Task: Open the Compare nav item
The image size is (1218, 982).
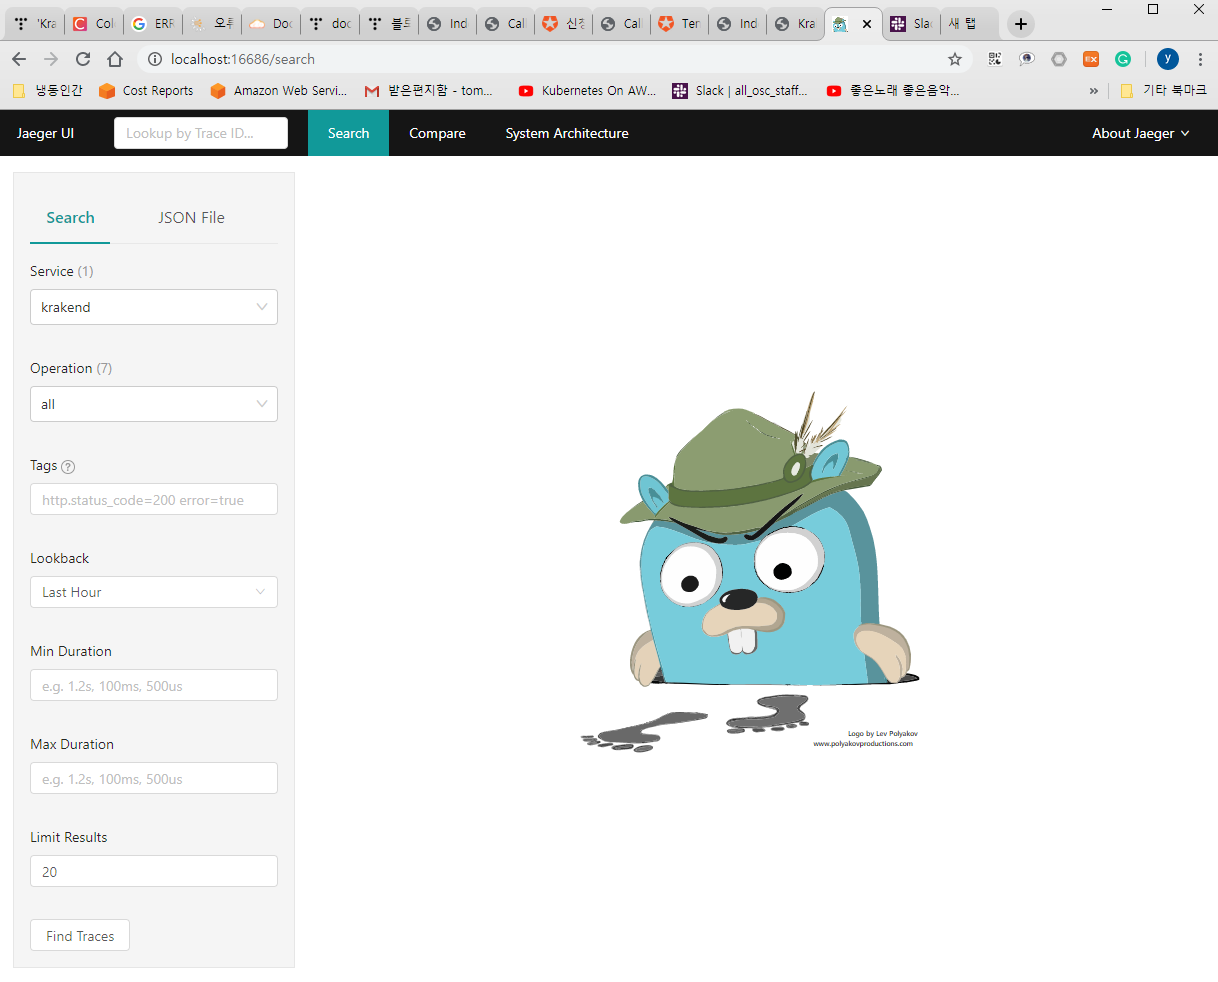Action: [x=437, y=133]
